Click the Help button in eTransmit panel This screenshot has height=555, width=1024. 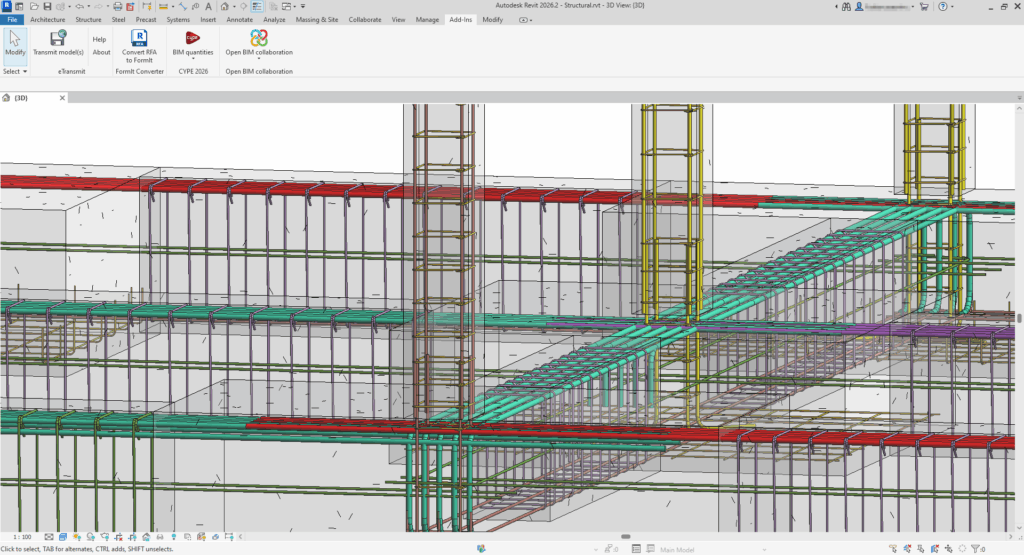point(100,39)
